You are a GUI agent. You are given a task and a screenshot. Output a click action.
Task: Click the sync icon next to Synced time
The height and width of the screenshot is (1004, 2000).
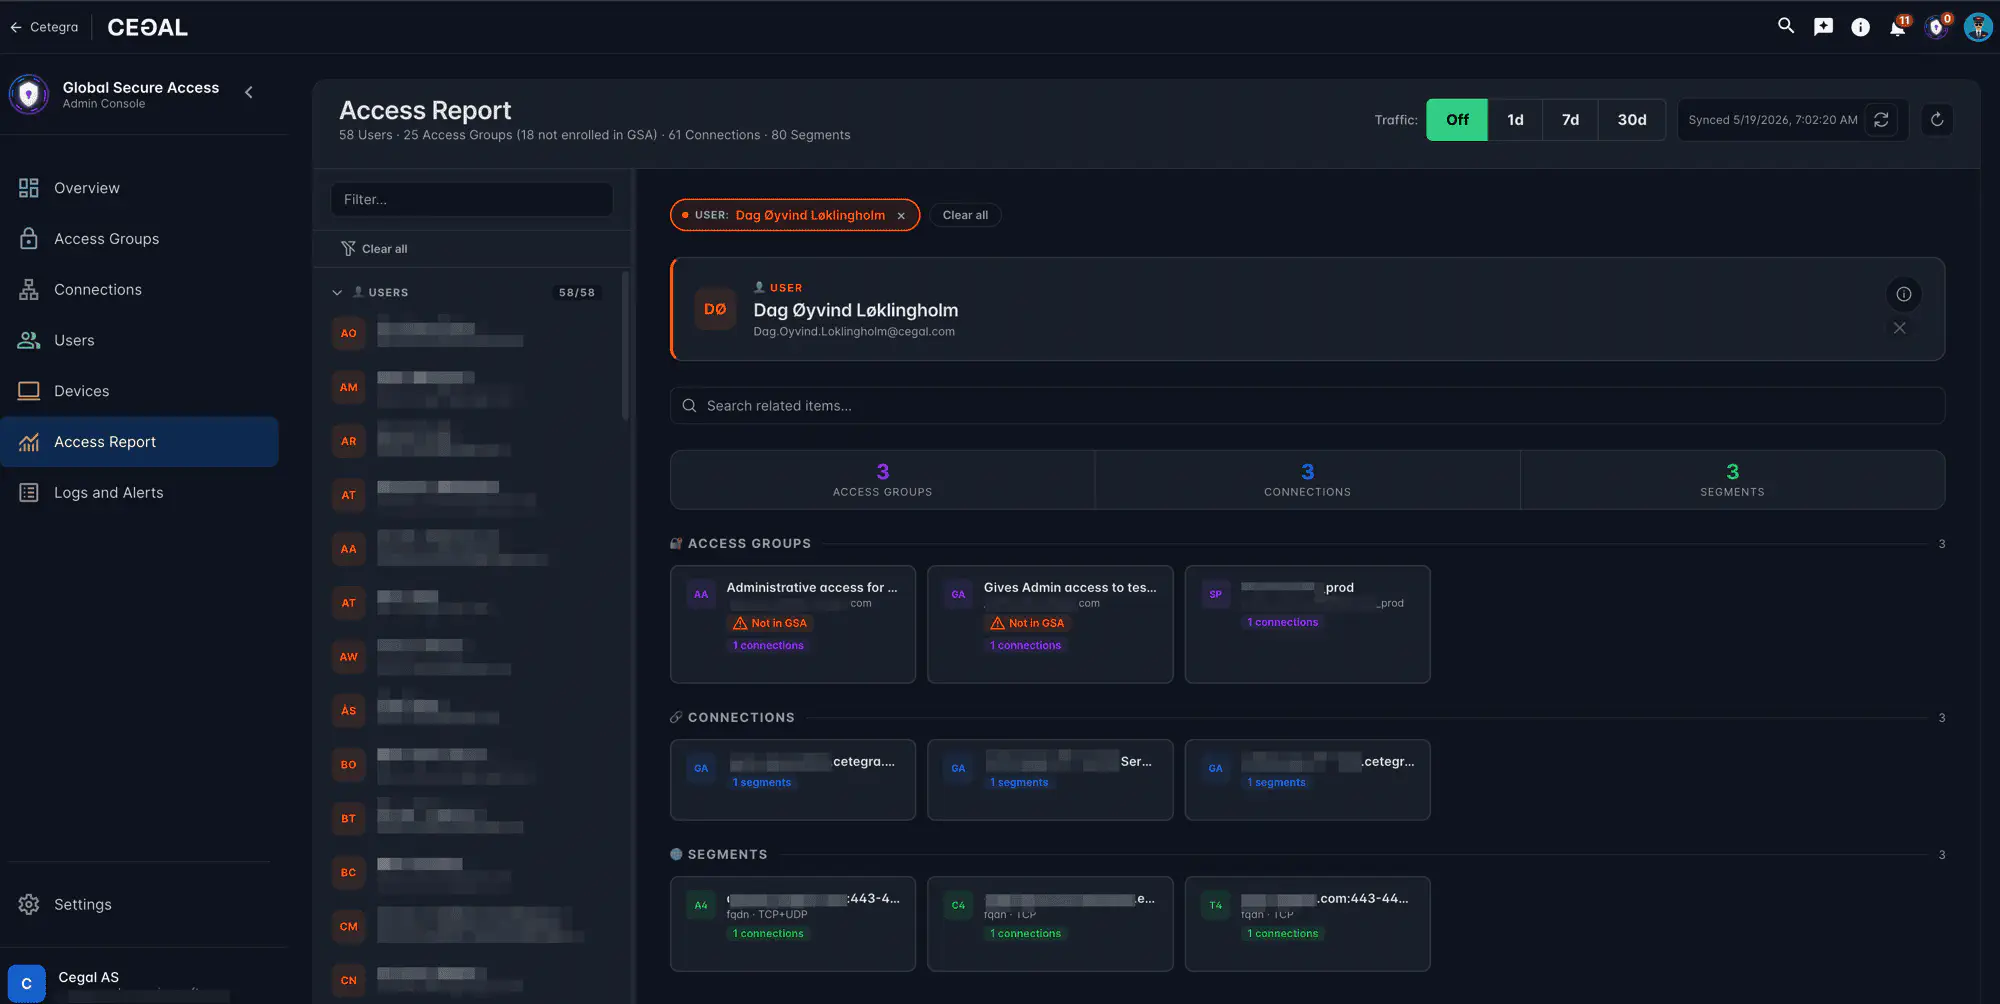1881,120
